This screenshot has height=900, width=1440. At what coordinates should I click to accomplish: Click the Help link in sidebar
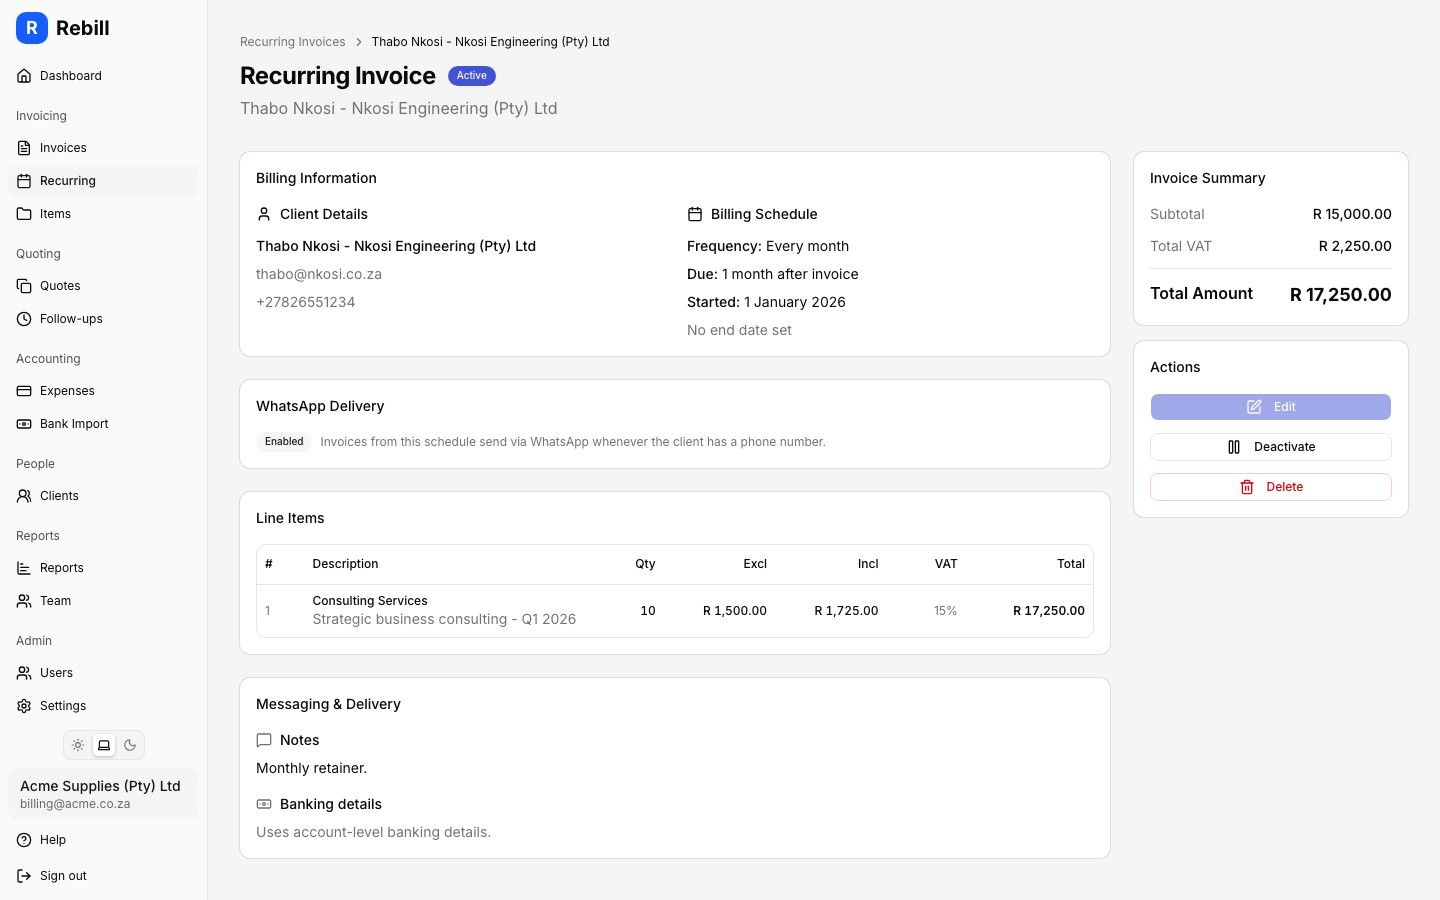pos(104,840)
